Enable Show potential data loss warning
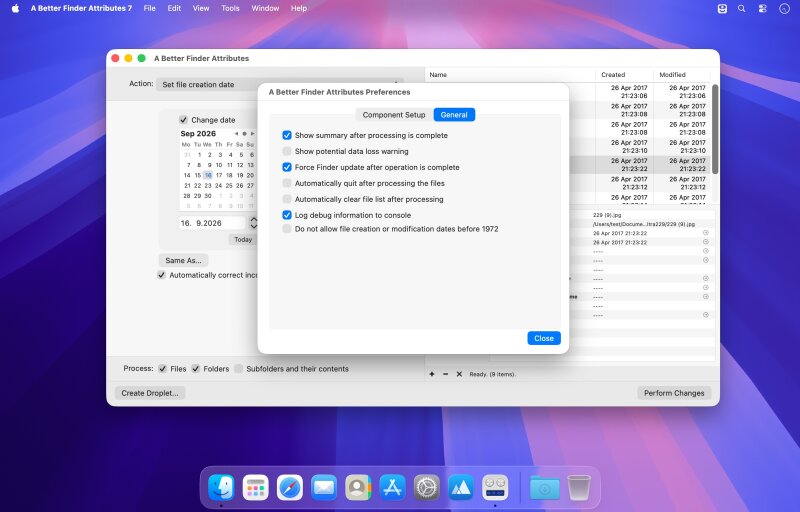This screenshot has width=800, height=512. [287, 151]
